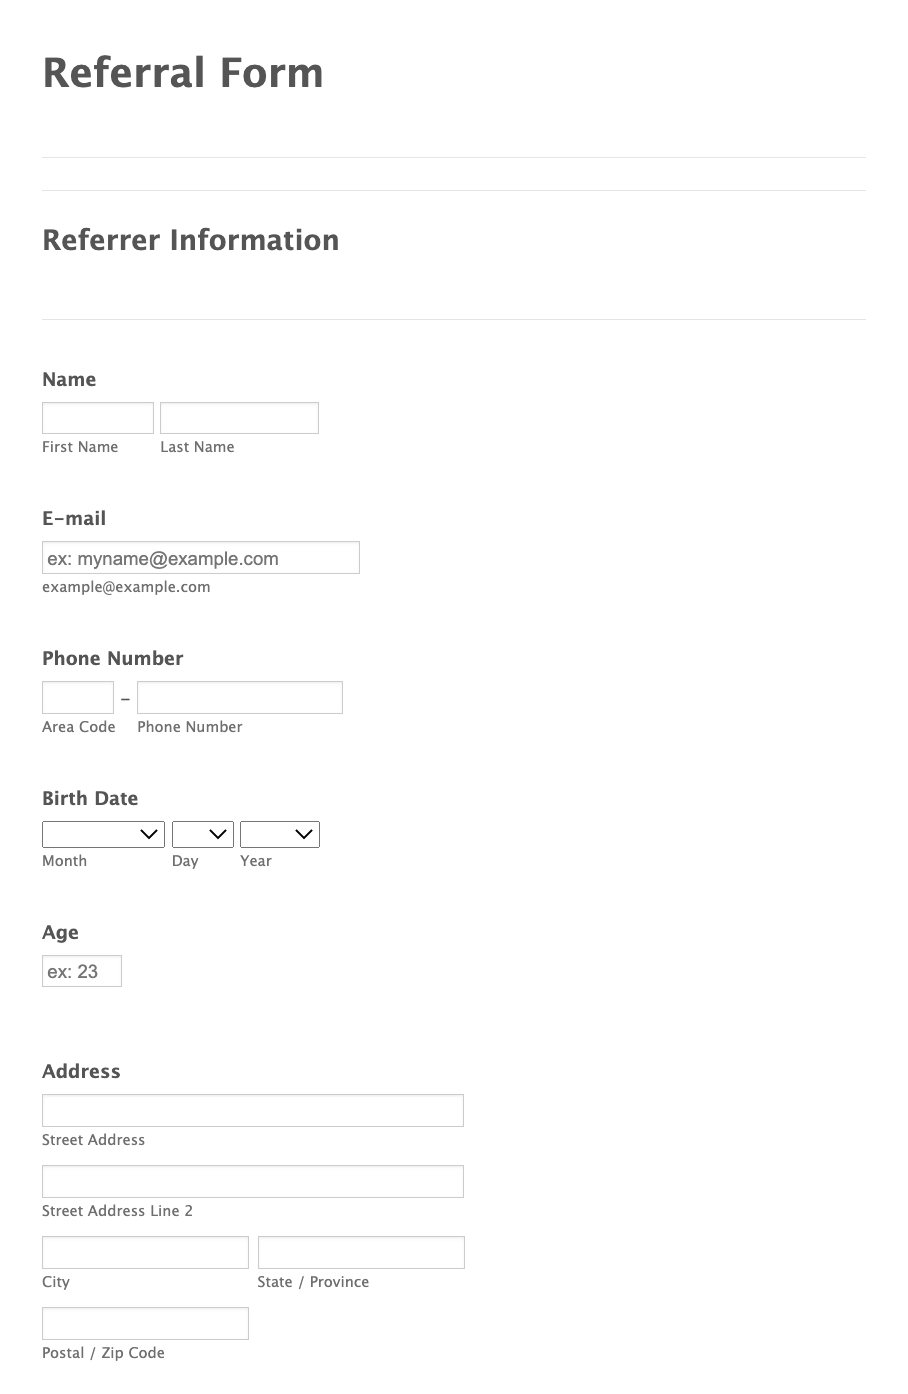The height and width of the screenshot is (1394, 908).
Task: Click the Name field label
Action: pyautogui.click(x=69, y=379)
